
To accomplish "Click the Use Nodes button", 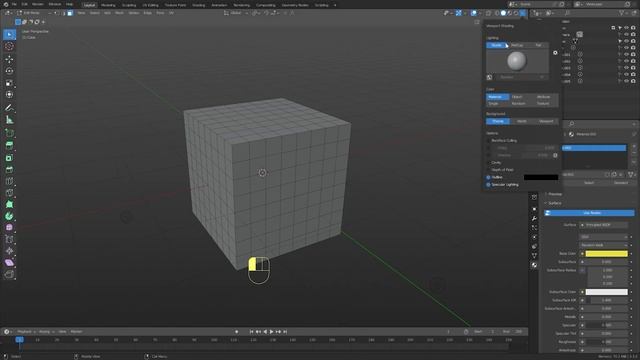I will [x=589, y=213].
